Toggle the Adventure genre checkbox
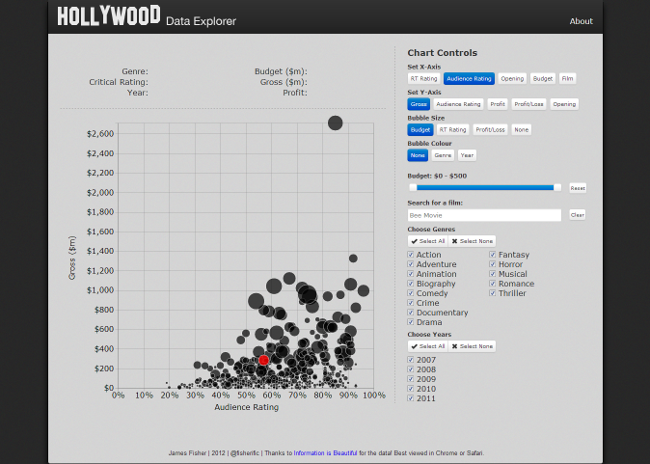The height and width of the screenshot is (464, 650). coord(410,264)
